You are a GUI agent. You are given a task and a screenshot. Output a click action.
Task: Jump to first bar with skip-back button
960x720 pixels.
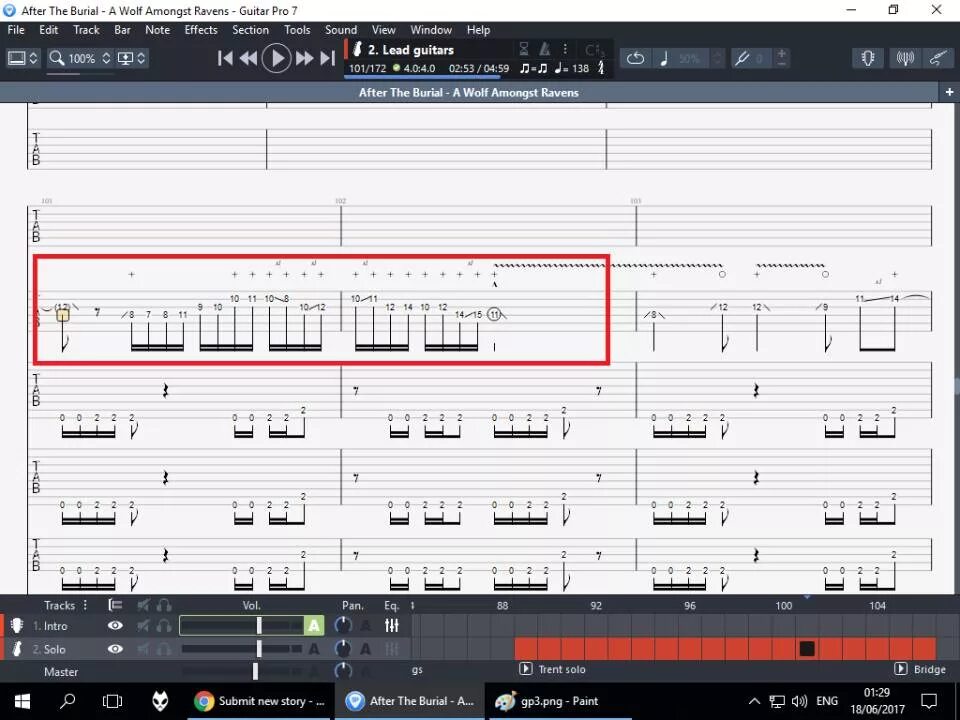(x=225, y=58)
